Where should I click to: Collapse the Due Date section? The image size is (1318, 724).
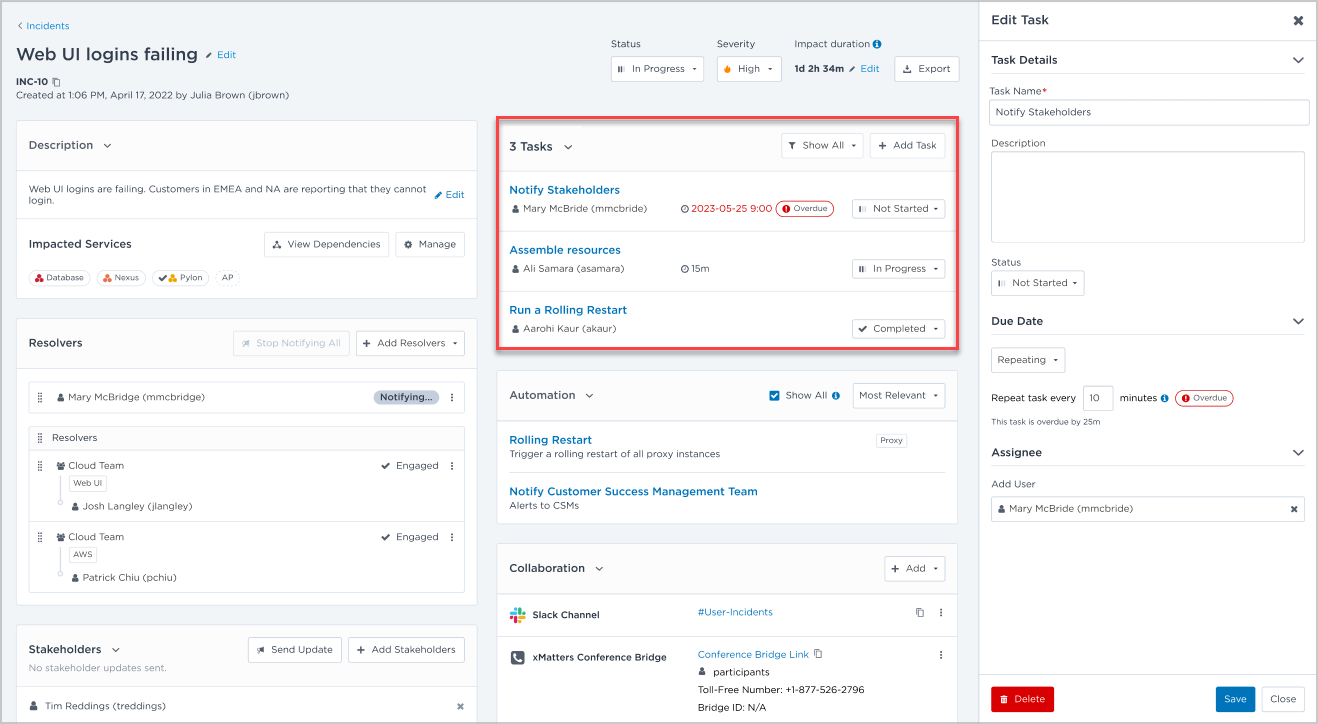tap(1298, 322)
